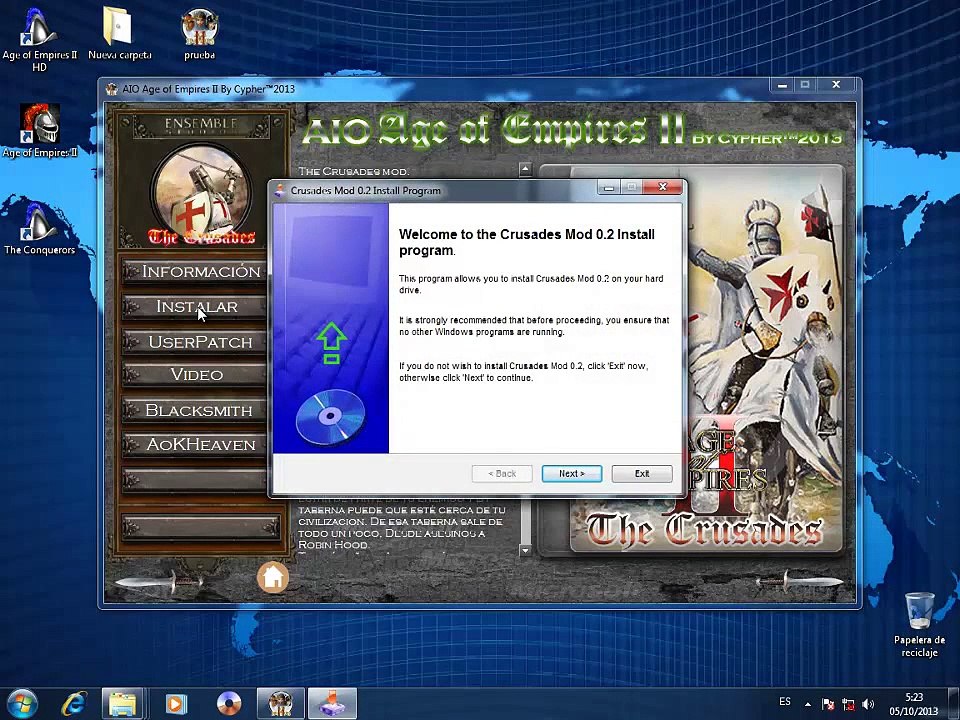Show hidden tray icons arrow

click(x=808, y=704)
